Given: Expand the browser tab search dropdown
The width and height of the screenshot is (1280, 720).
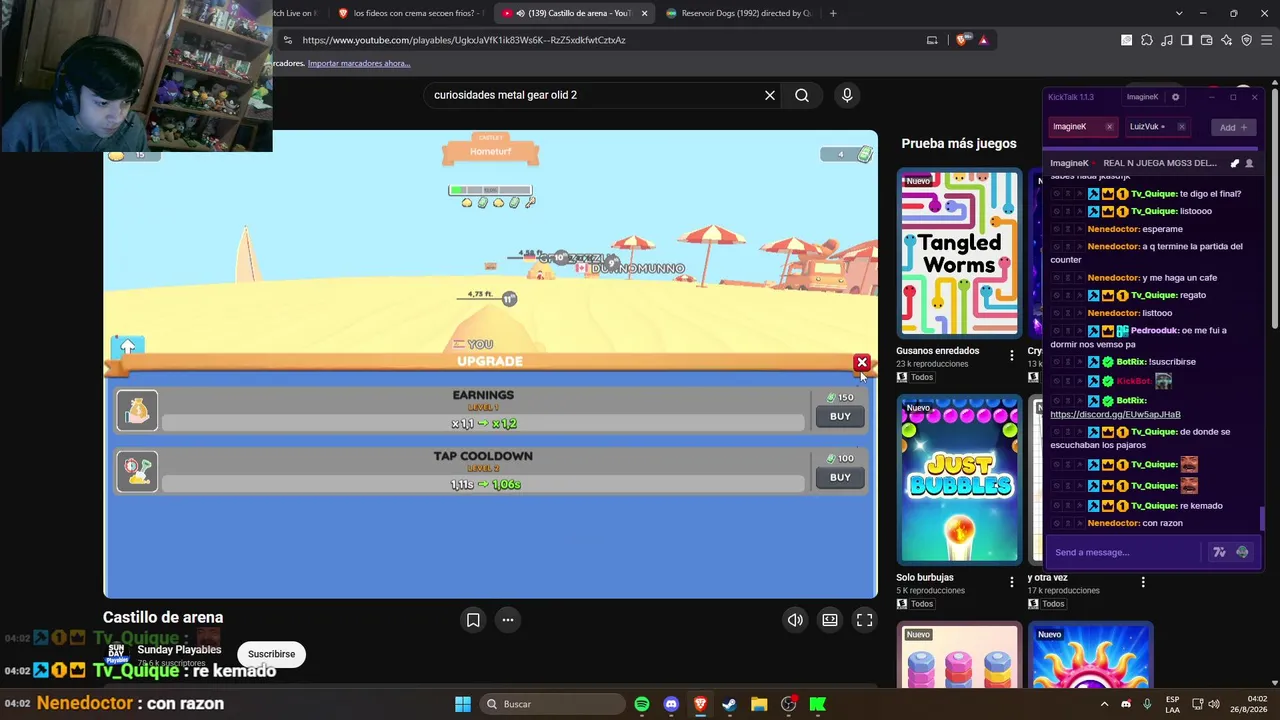Looking at the screenshot, I should coord(1179,13).
